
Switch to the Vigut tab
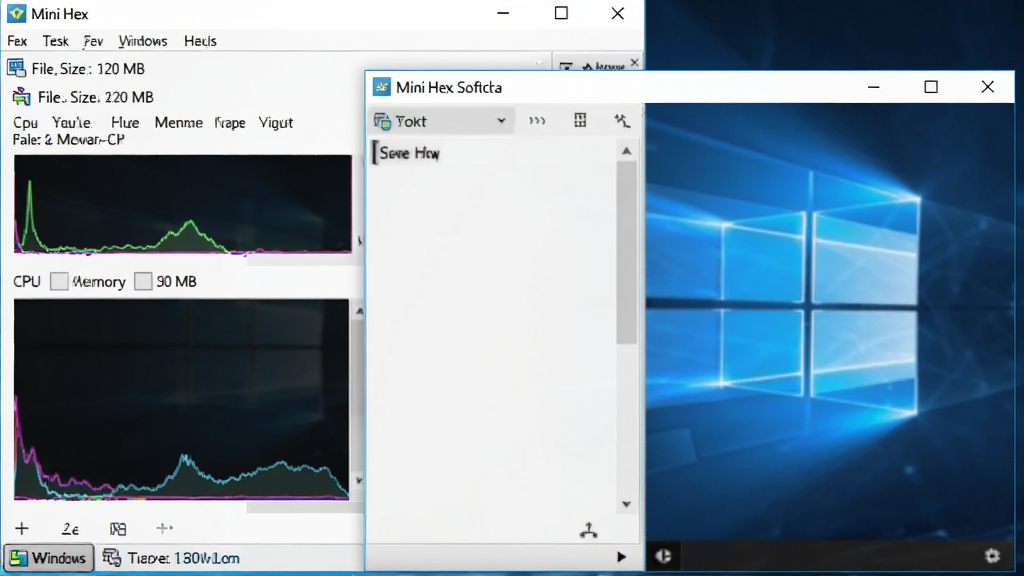click(276, 123)
